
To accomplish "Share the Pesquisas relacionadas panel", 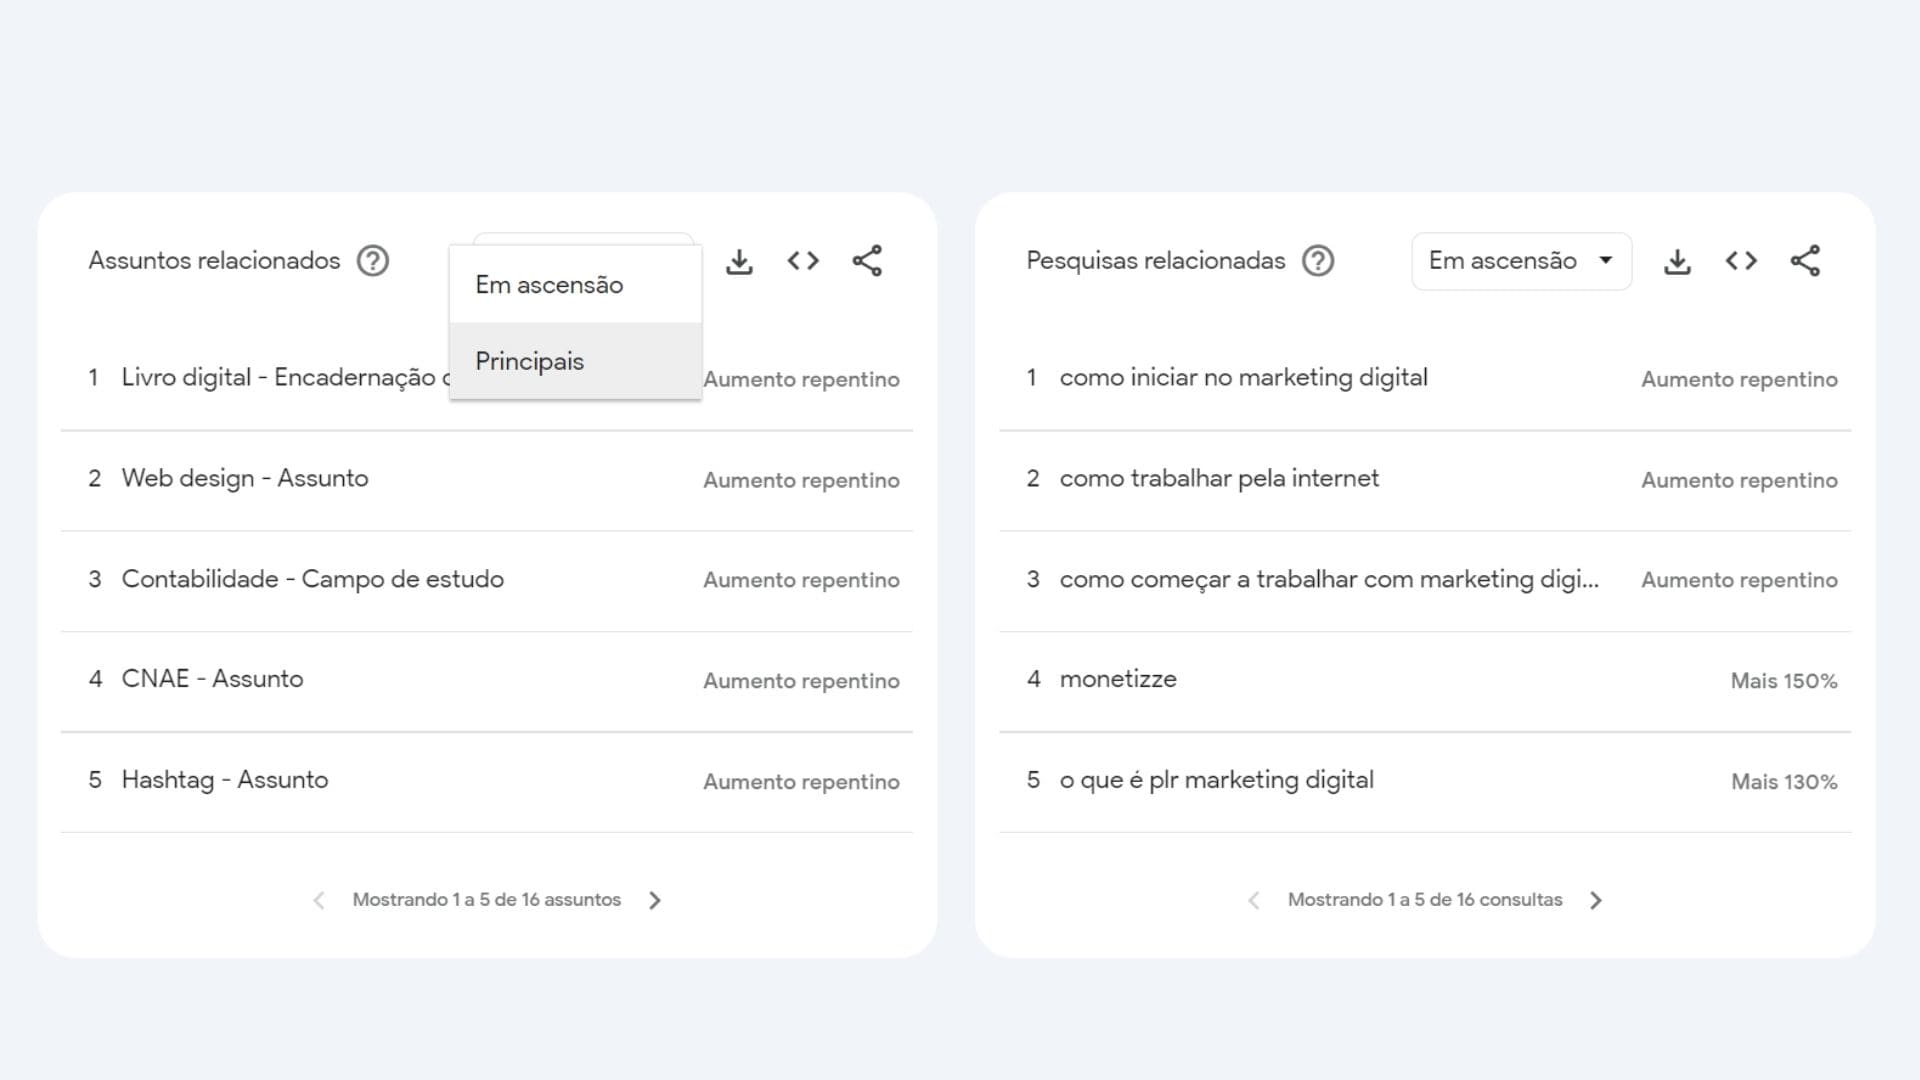I will tap(1806, 261).
